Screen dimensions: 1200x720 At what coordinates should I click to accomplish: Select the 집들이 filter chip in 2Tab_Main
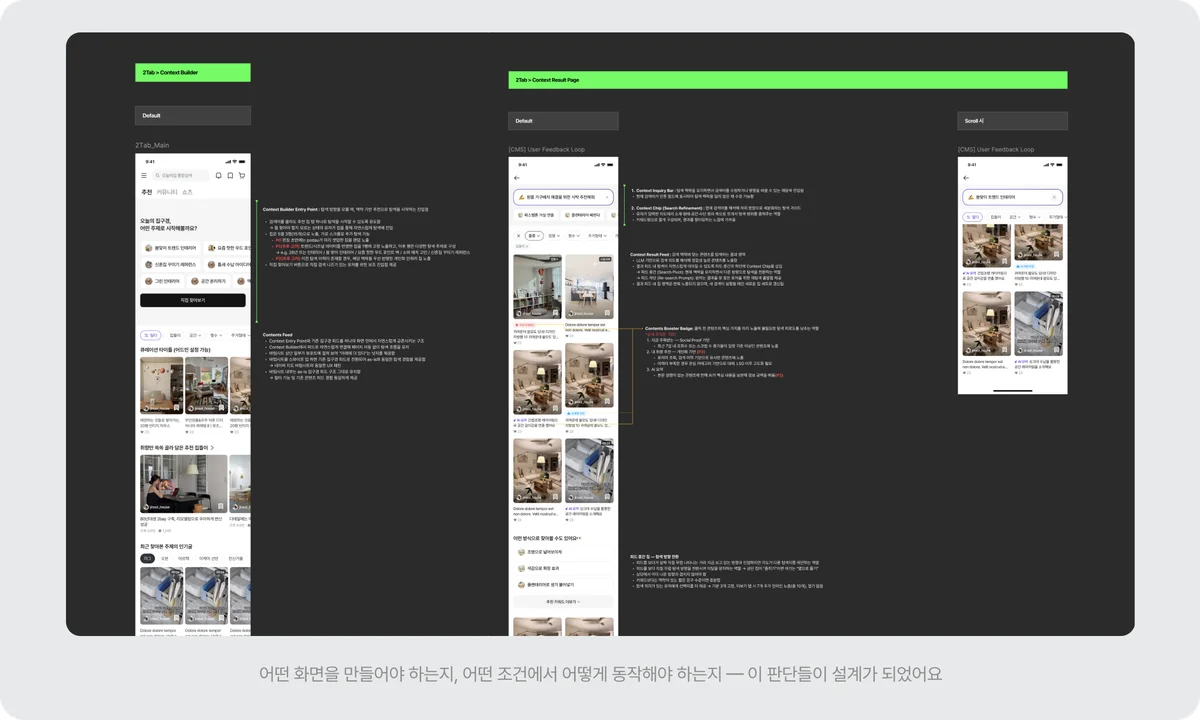[x=175, y=335]
